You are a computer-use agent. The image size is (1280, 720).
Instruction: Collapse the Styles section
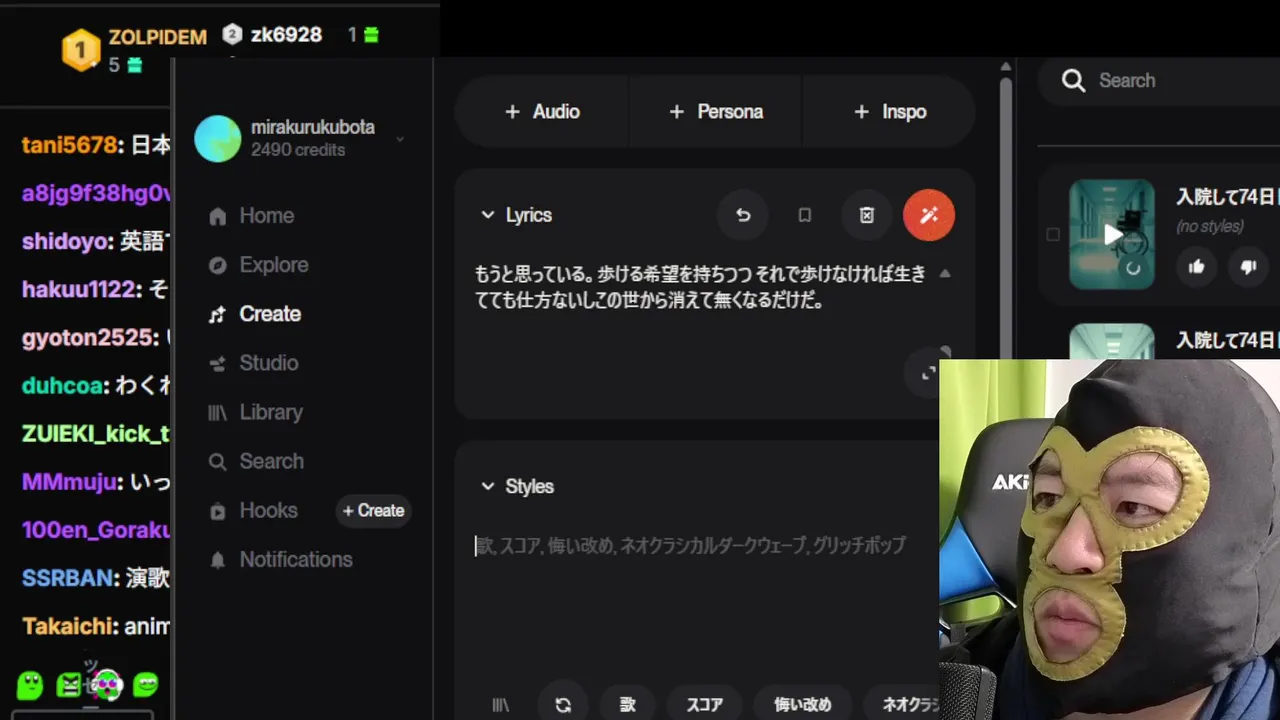tap(488, 486)
